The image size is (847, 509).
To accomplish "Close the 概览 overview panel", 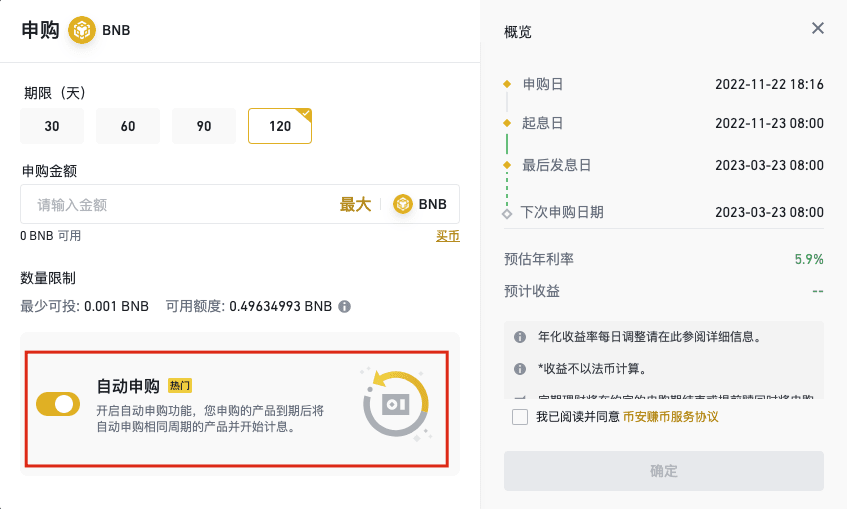I will tap(818, 28).
